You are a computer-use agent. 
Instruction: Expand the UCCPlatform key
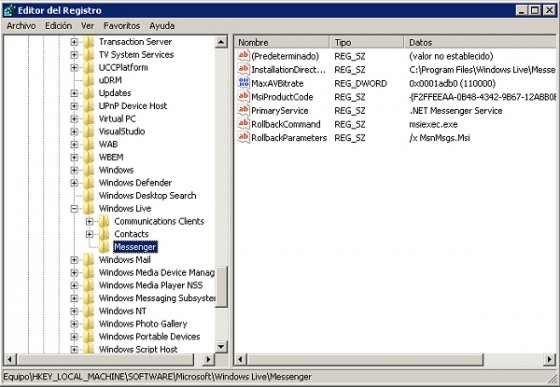(74, 67)
